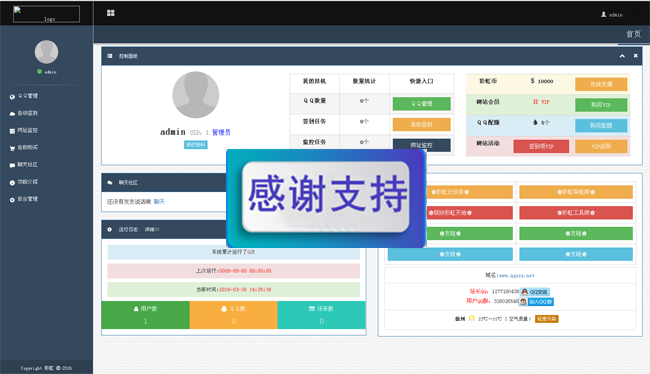The width and height of the screenshot is (650, 374).
Task: Click the green 购买VIP button
Action: coord(601,105)
